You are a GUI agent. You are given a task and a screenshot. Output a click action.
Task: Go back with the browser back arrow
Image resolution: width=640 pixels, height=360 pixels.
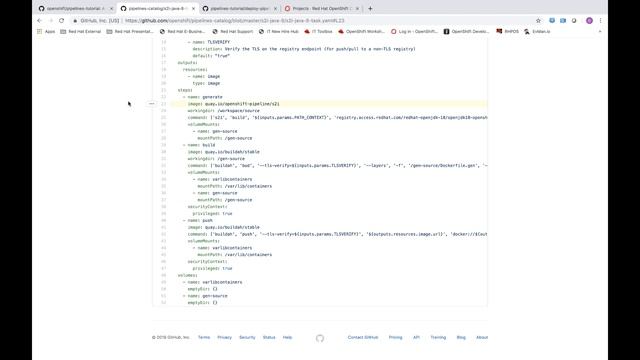[x=40, y=20]
